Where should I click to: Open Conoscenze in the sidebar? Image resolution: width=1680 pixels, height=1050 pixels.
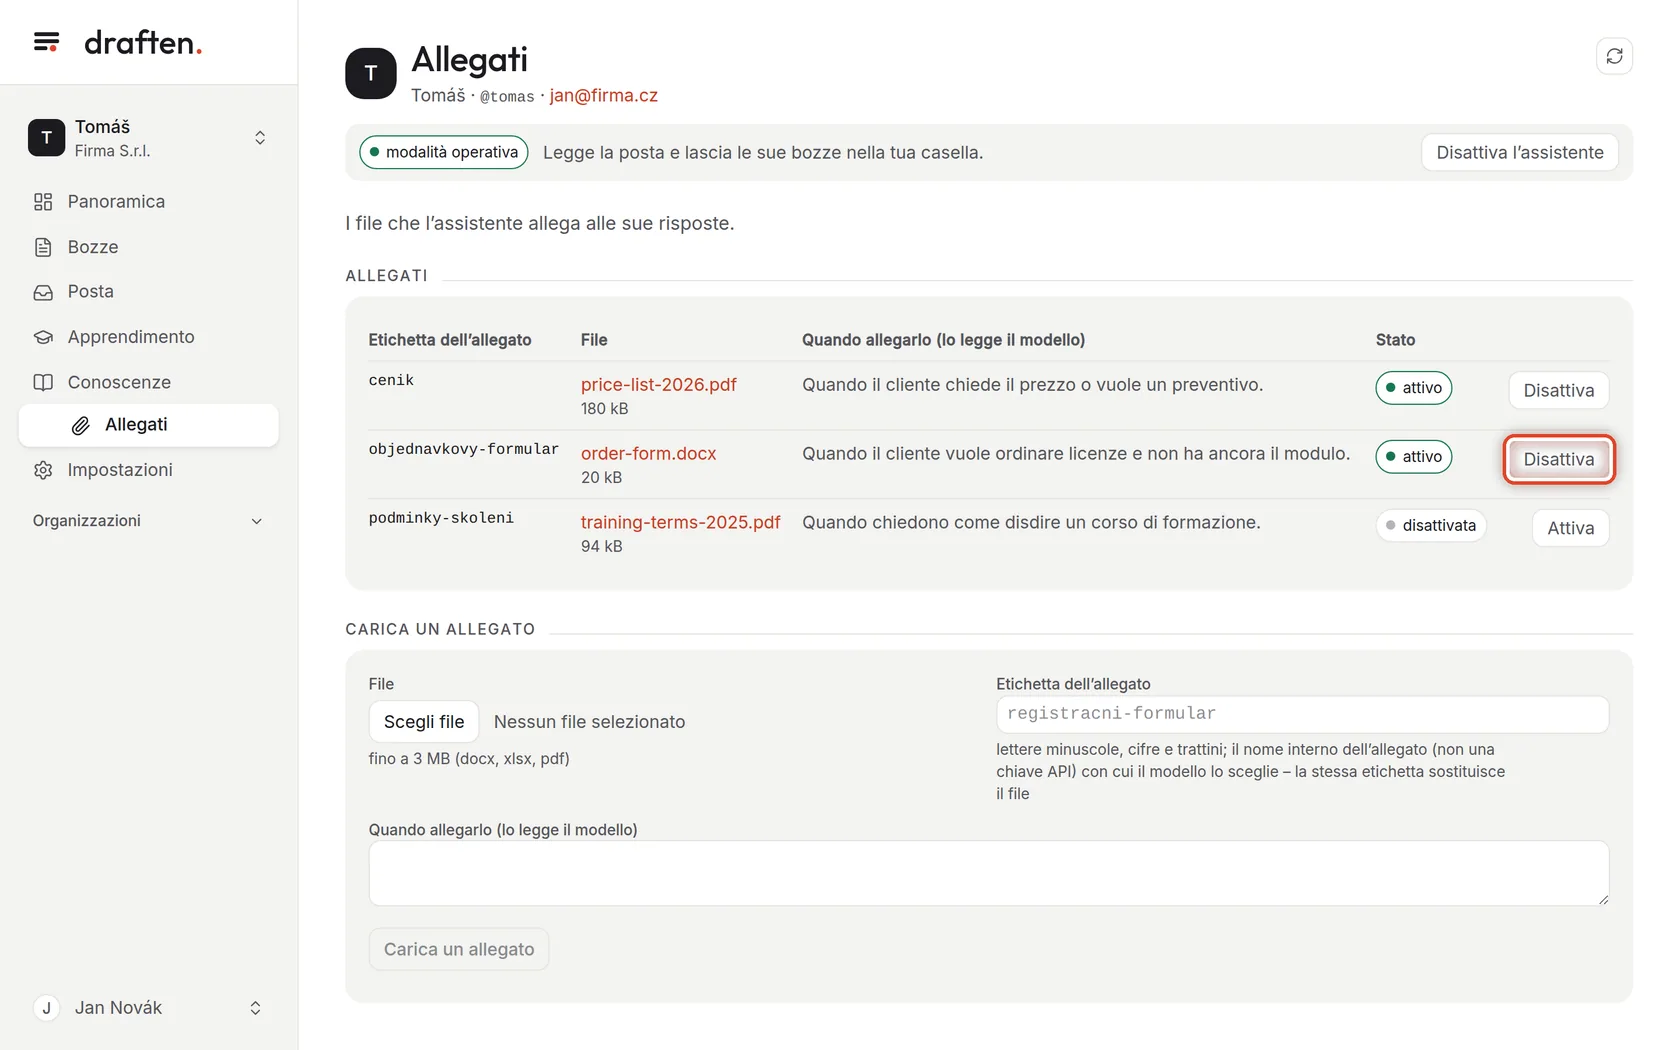149,382
